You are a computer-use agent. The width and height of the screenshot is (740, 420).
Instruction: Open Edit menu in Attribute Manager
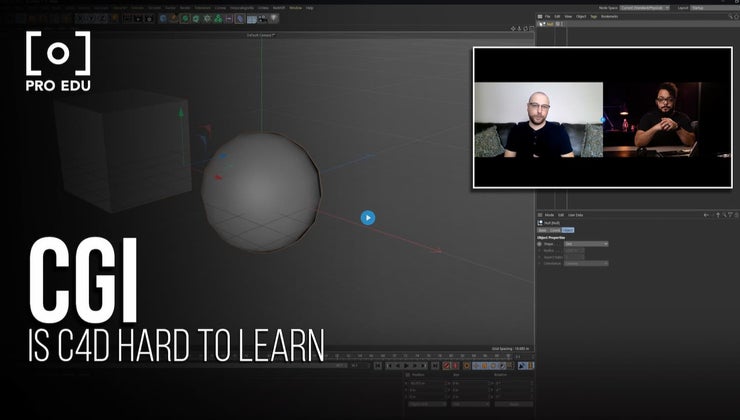561,215
